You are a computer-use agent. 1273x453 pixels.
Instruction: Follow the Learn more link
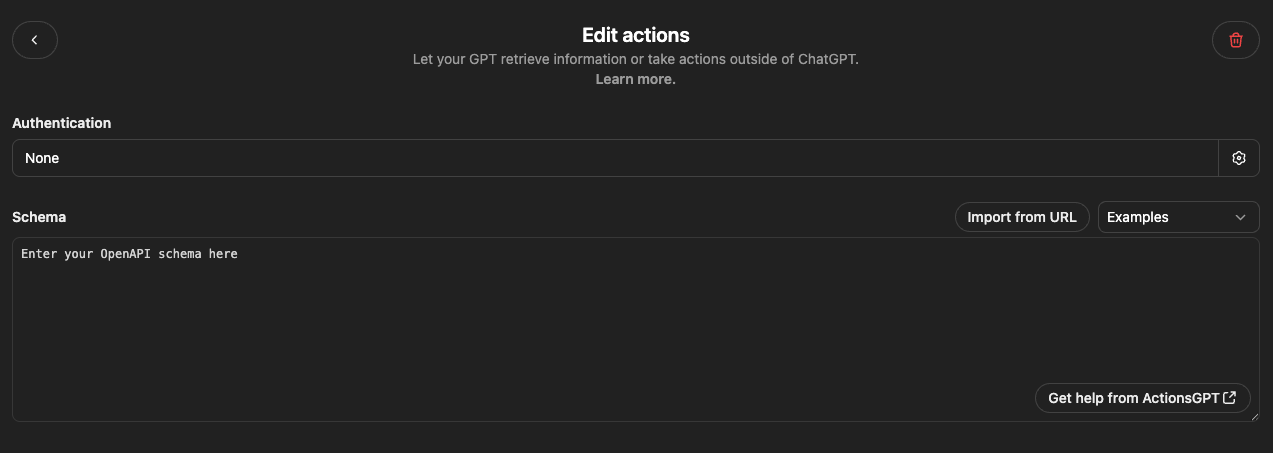636,79
